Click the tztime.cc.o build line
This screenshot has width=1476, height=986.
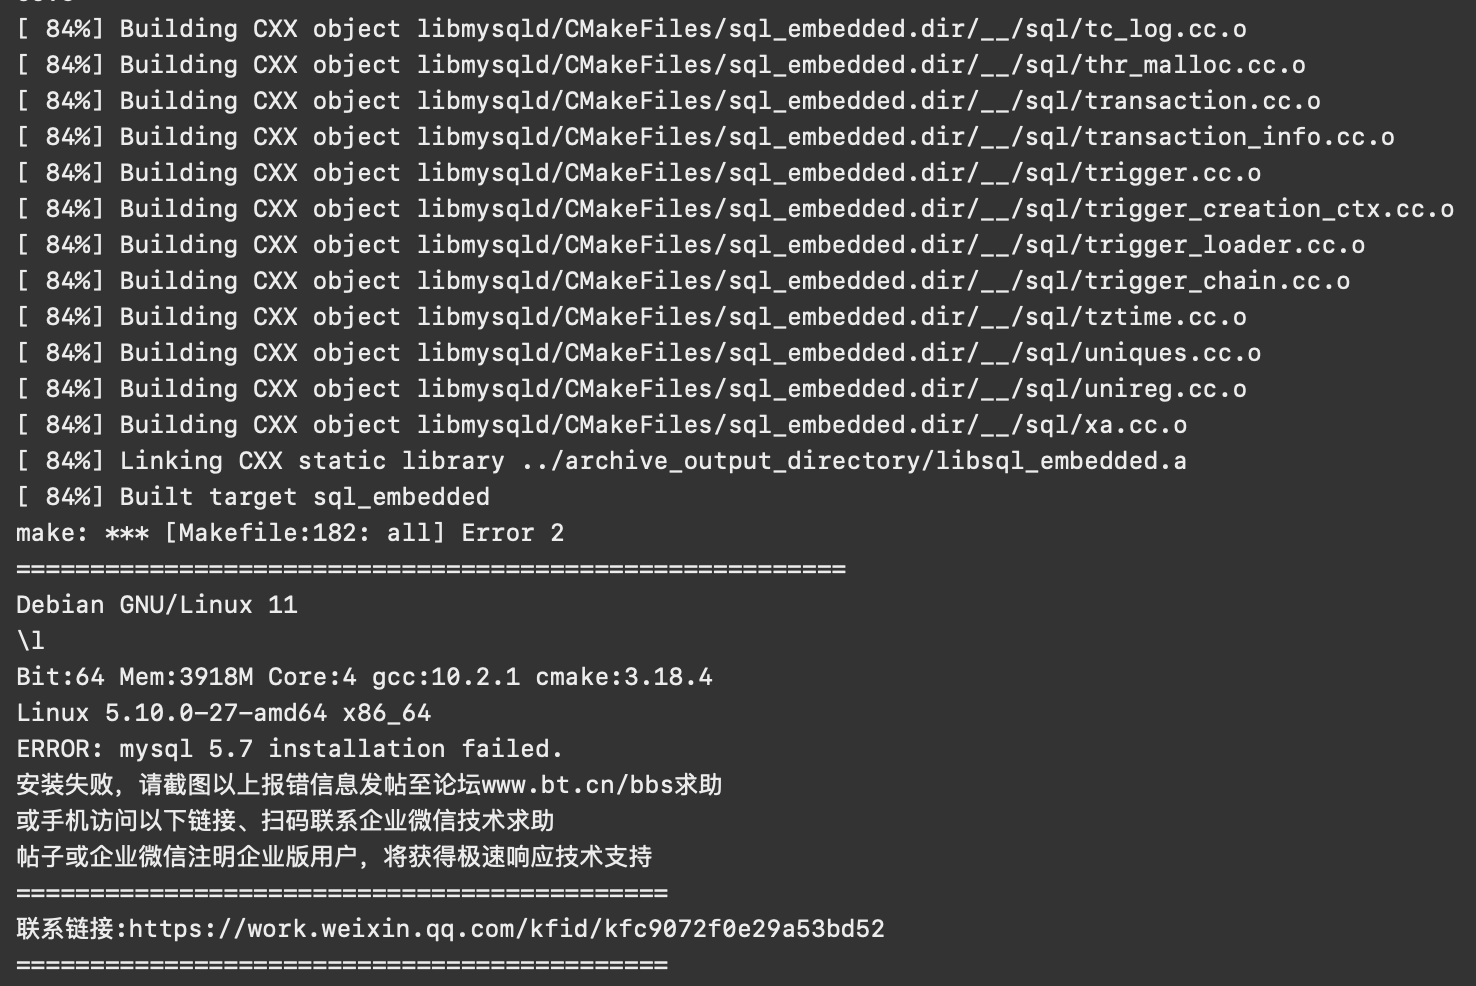coord(631,317)
